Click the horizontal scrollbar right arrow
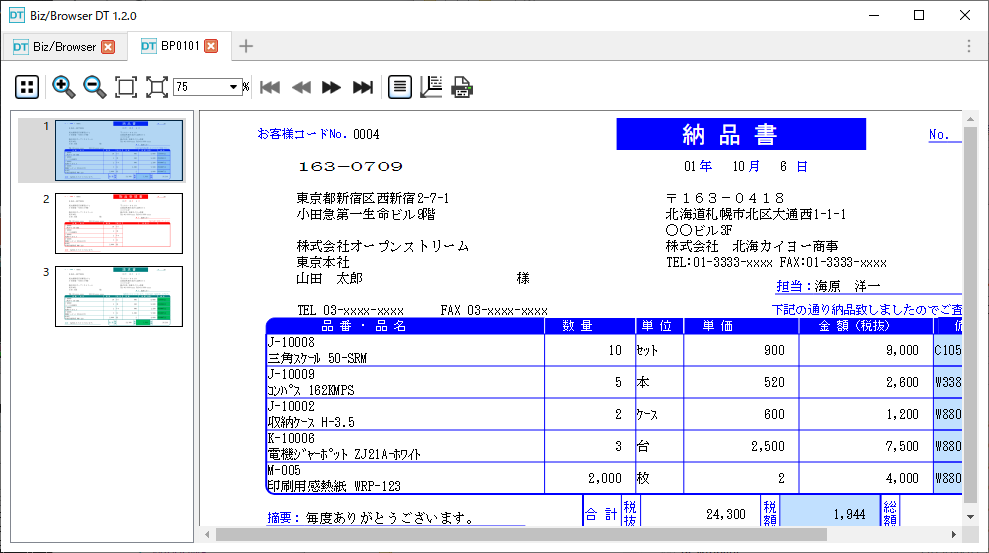 [955, 535]
